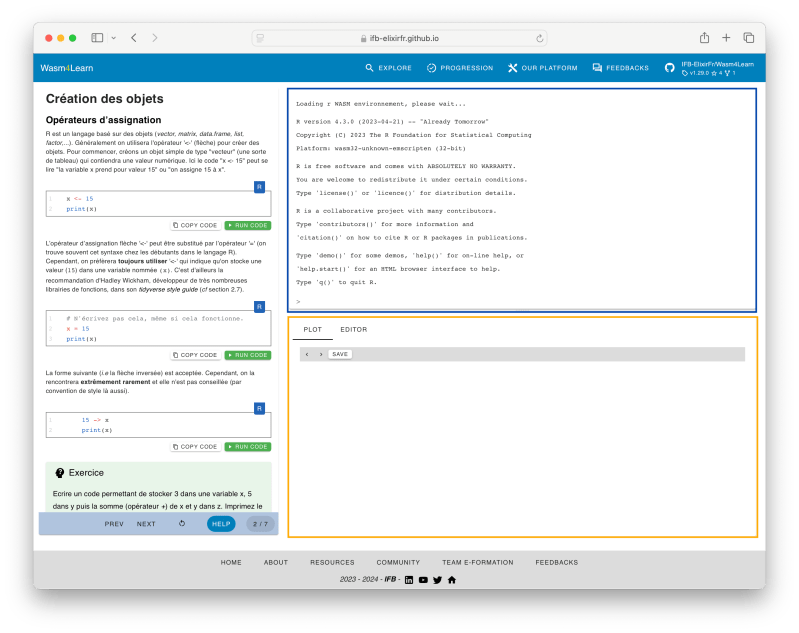Open the IFB LinkedIn icon in footer
The height and width of the screenshot is (633, 799).
(x=409, y=580)
